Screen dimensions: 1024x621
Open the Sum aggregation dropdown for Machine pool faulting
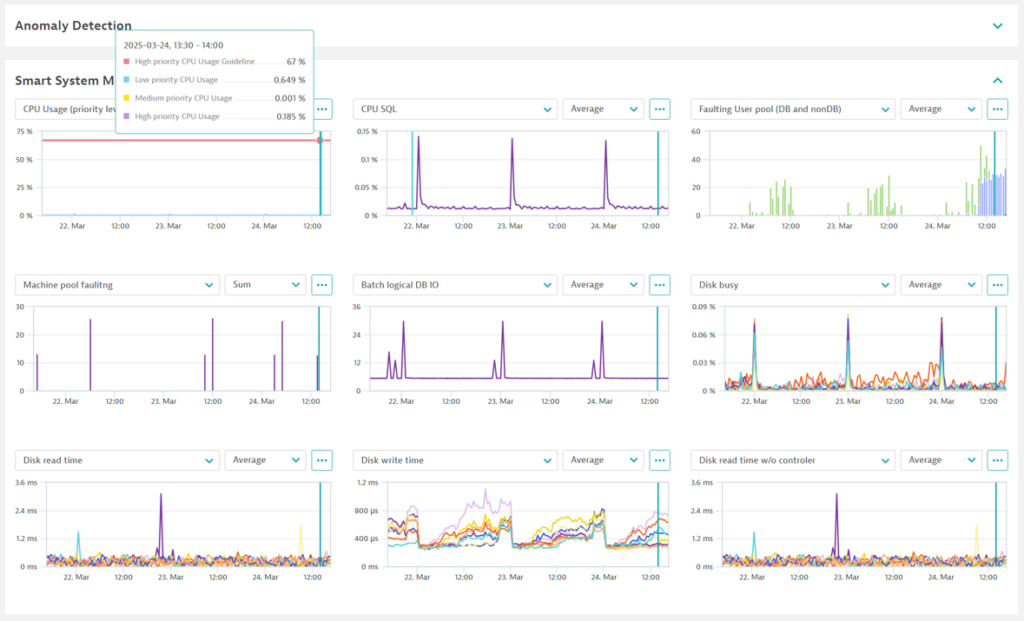(265, 285)
